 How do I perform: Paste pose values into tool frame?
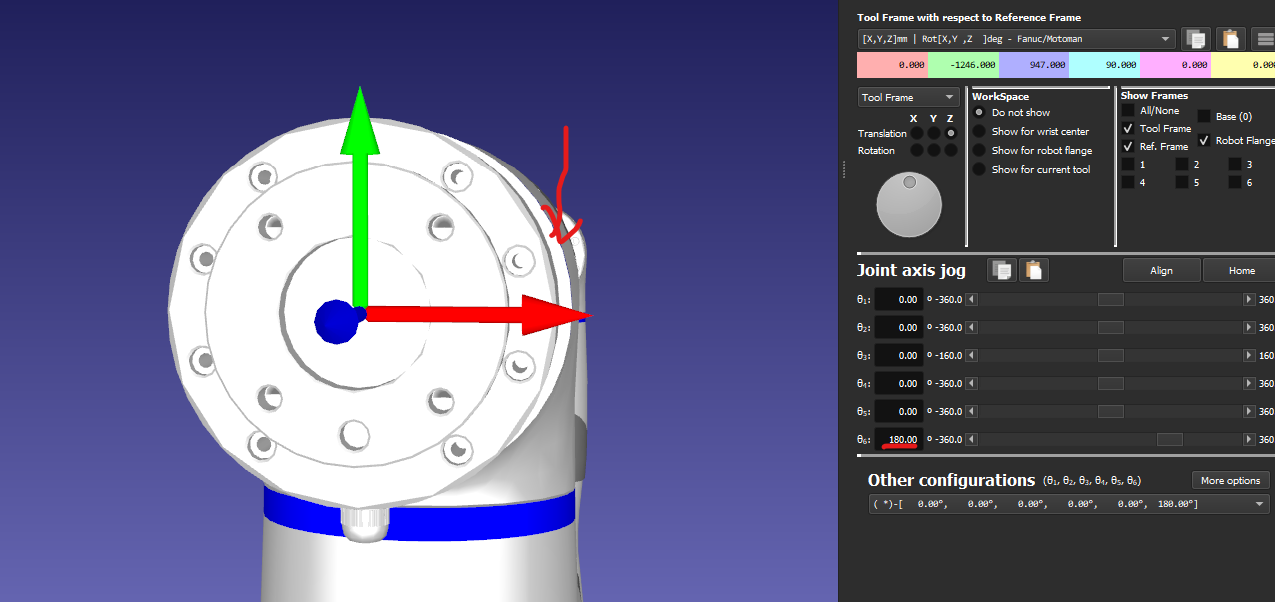click(1231, 39)
